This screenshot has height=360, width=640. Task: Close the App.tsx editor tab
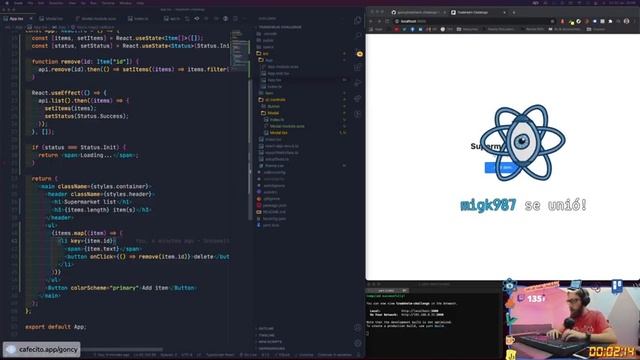pyautogui.click(x=31, y=18)
